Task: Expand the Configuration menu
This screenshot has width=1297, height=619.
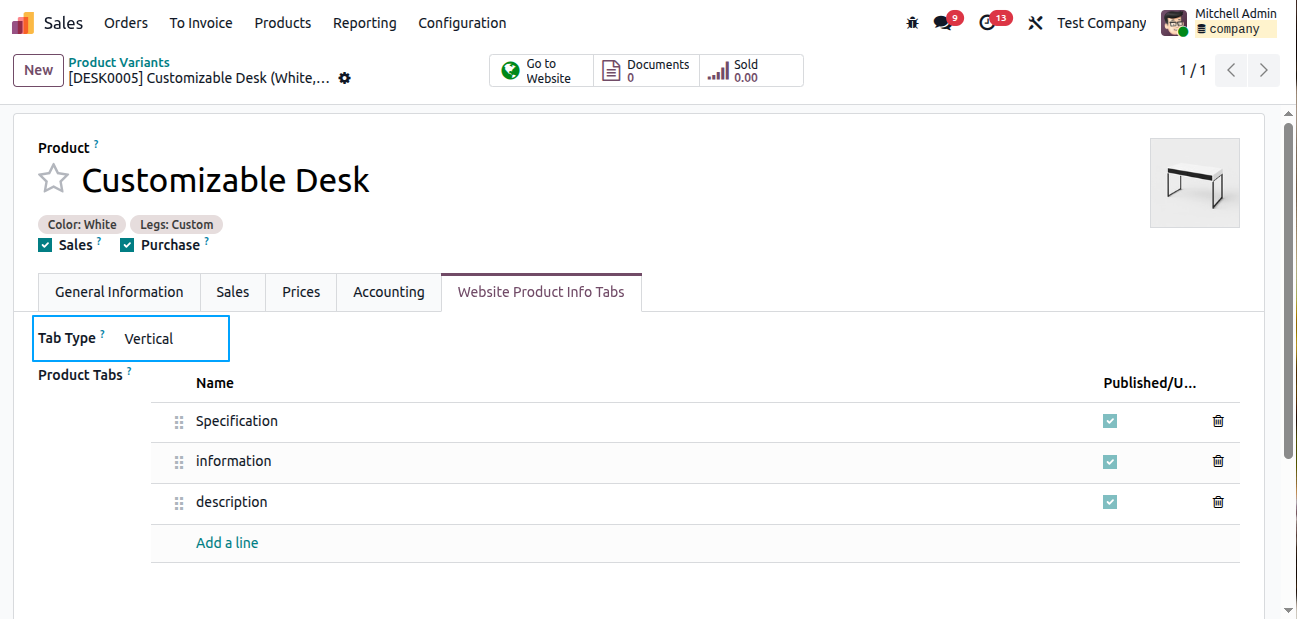Action: pos(462,23)
